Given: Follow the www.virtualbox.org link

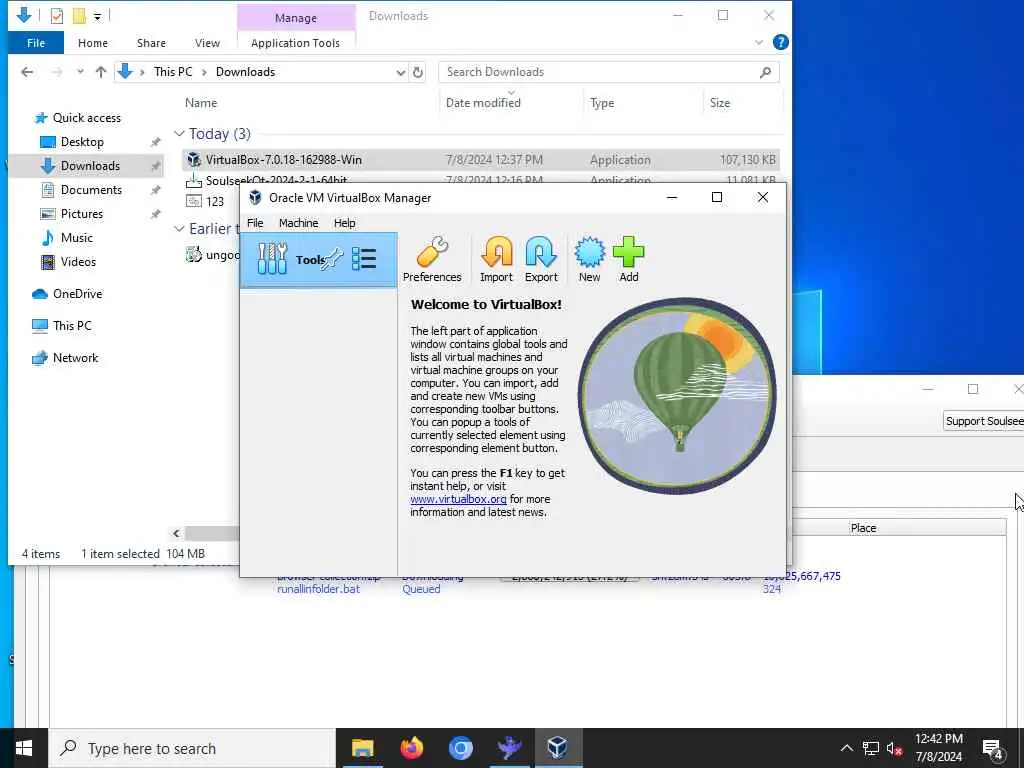Looking at the screenshot, I should click(458, 499).
